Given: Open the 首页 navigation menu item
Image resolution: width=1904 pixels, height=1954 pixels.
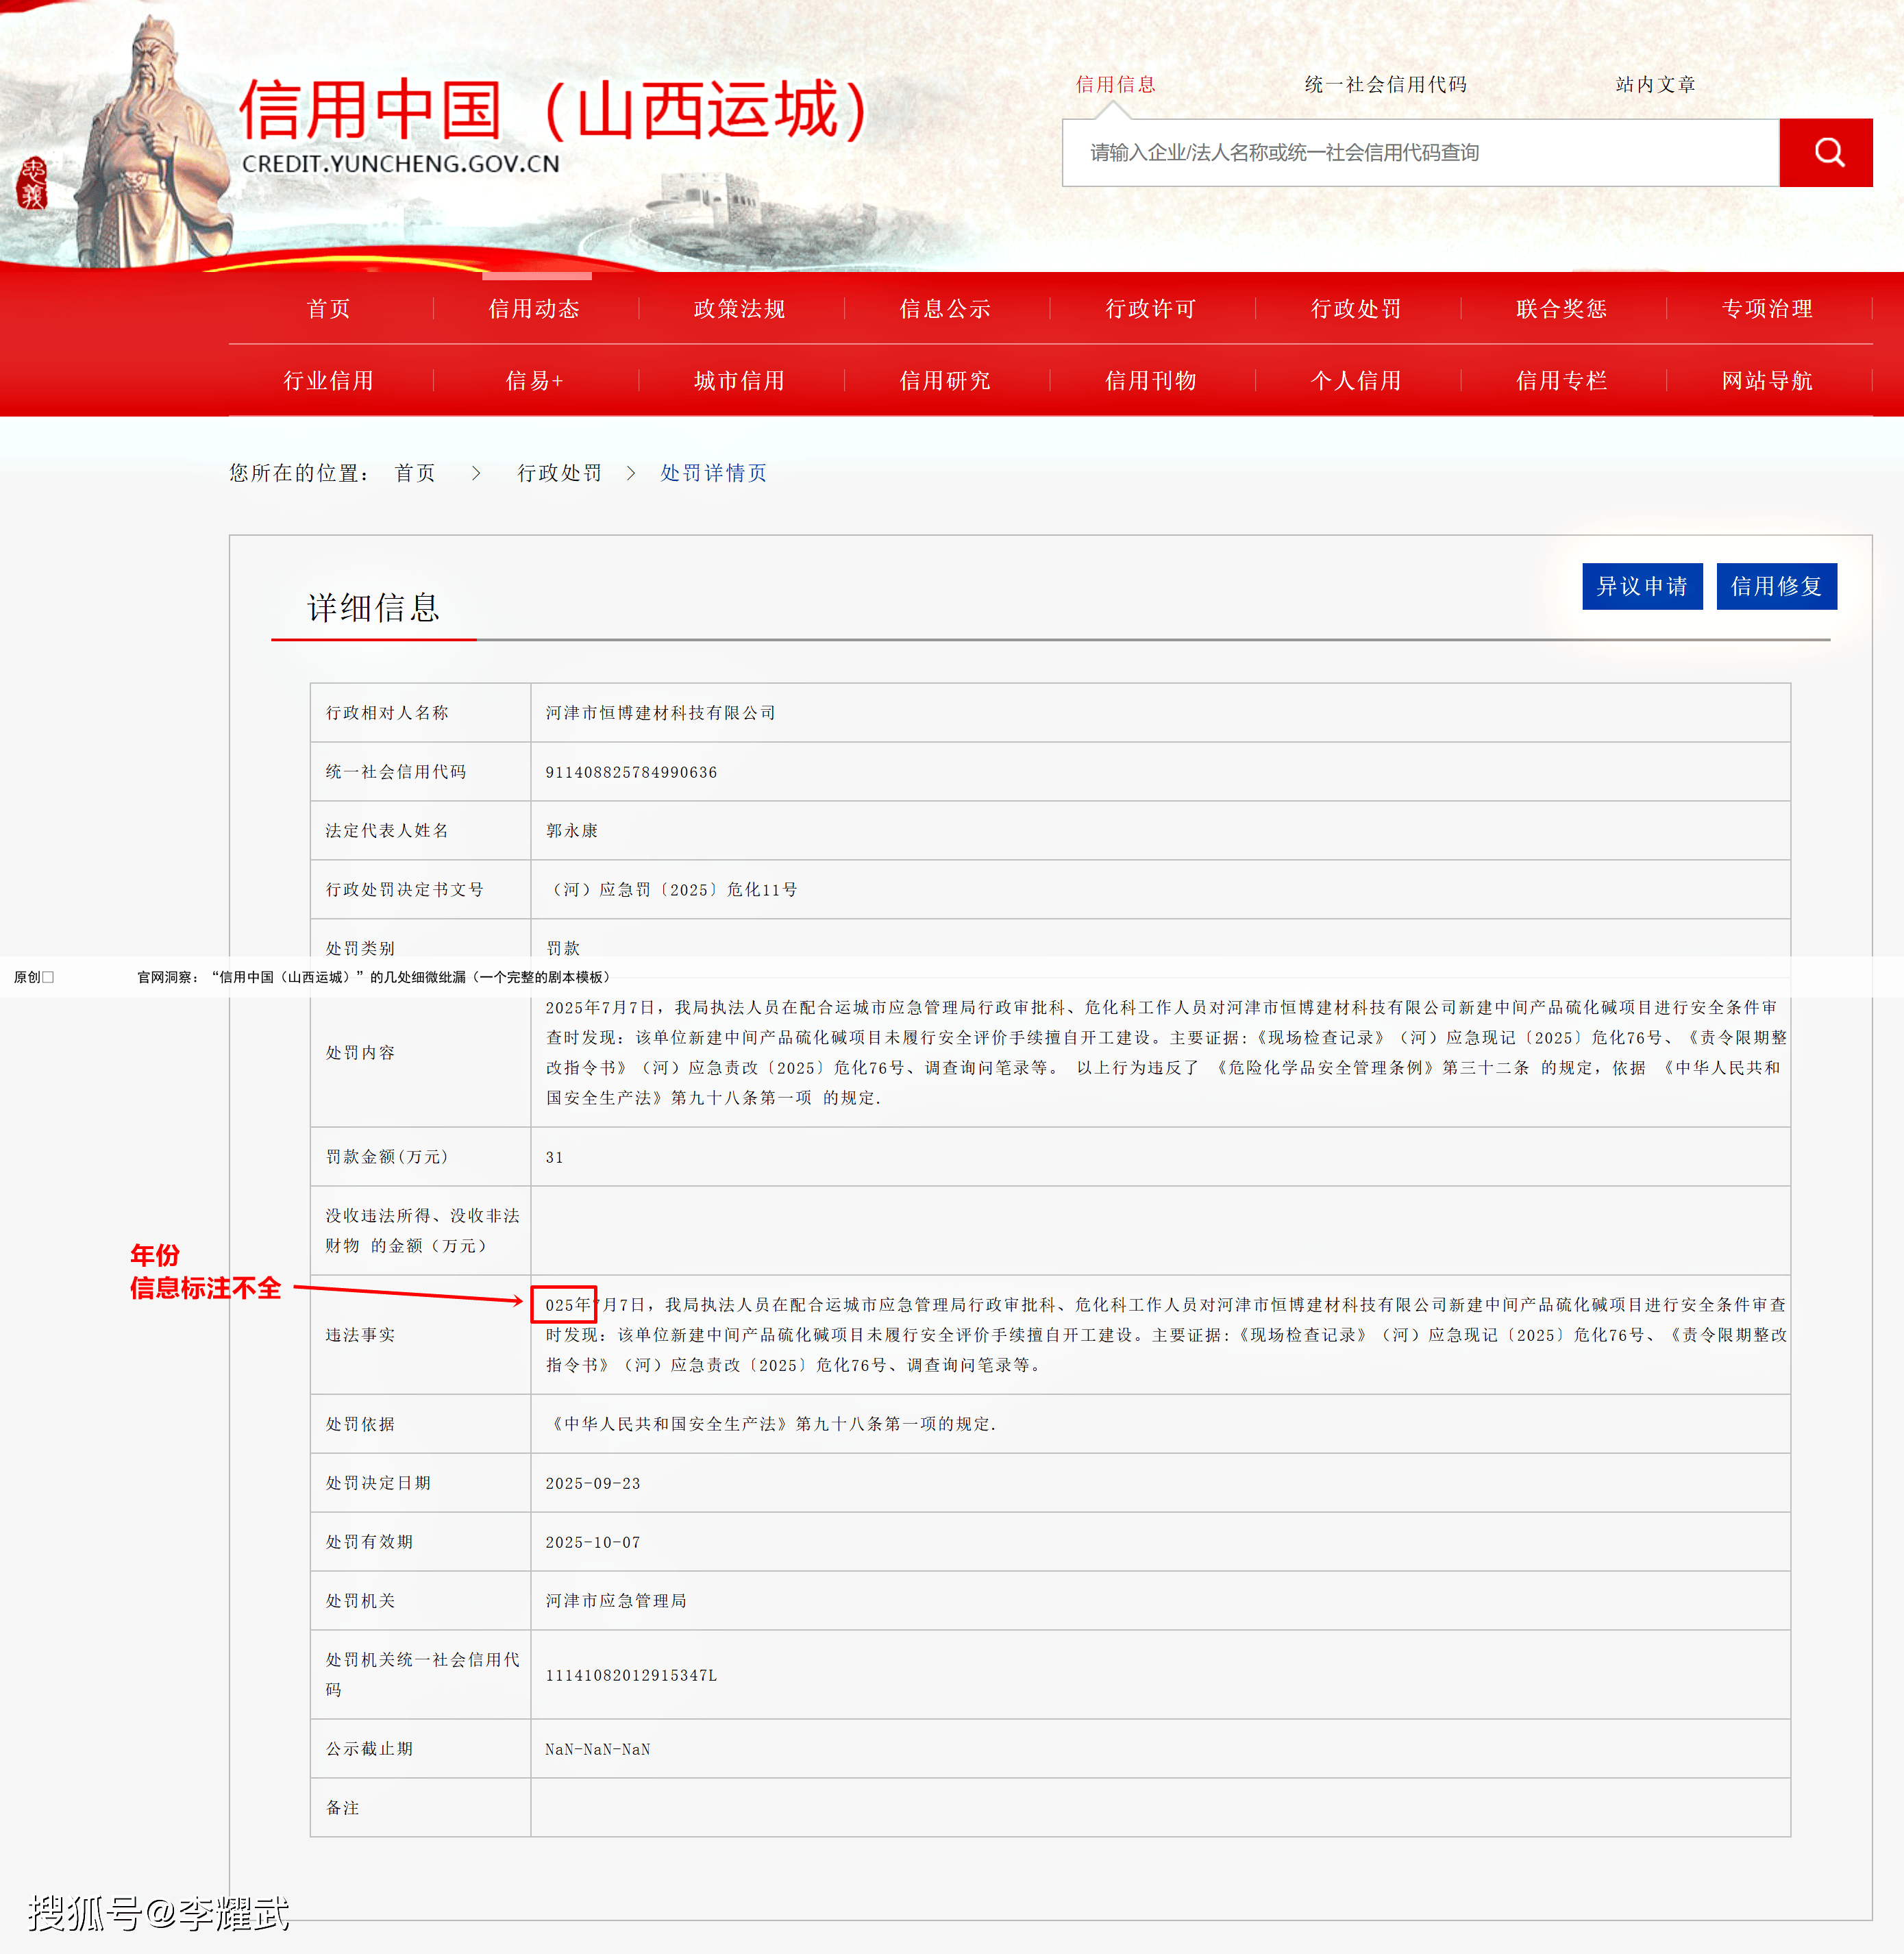Looking at the screenshot, I should coord(329,308).
